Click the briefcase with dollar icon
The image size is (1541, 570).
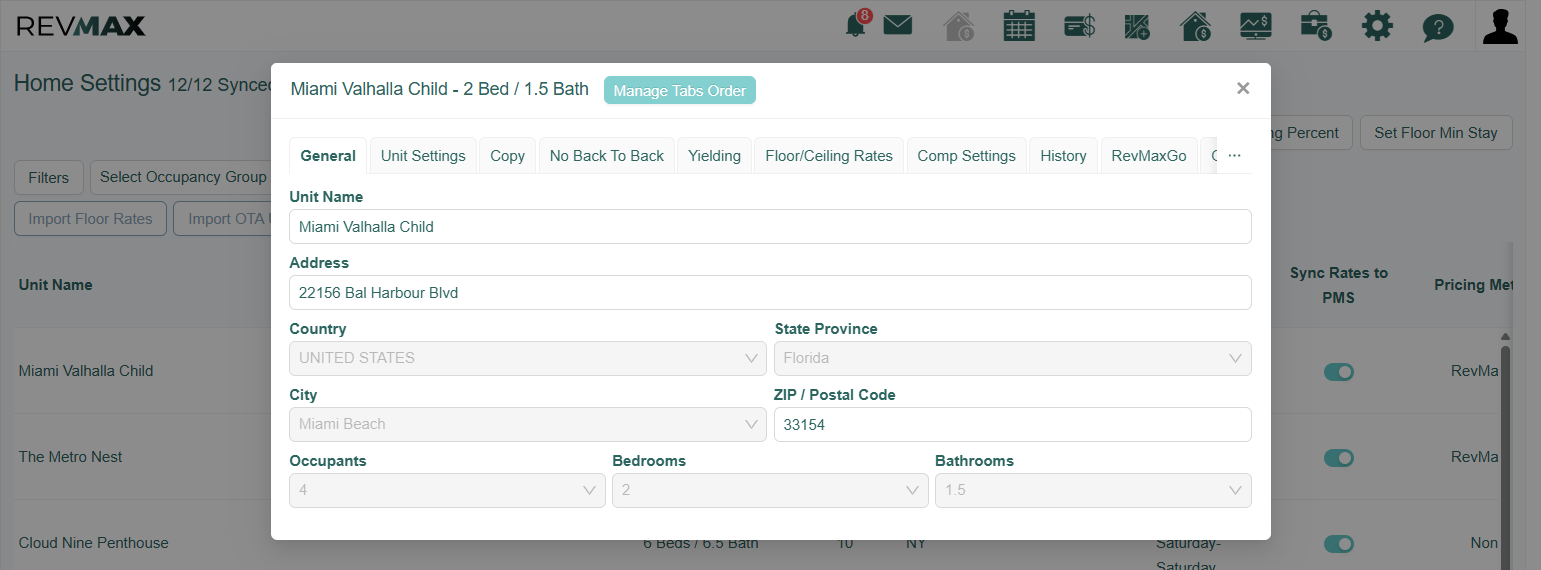click(x=1316, y=26)
